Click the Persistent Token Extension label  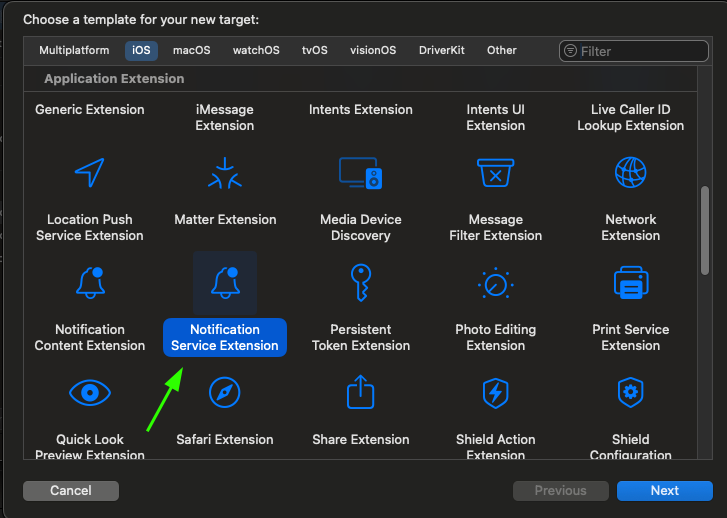(361, 337)
